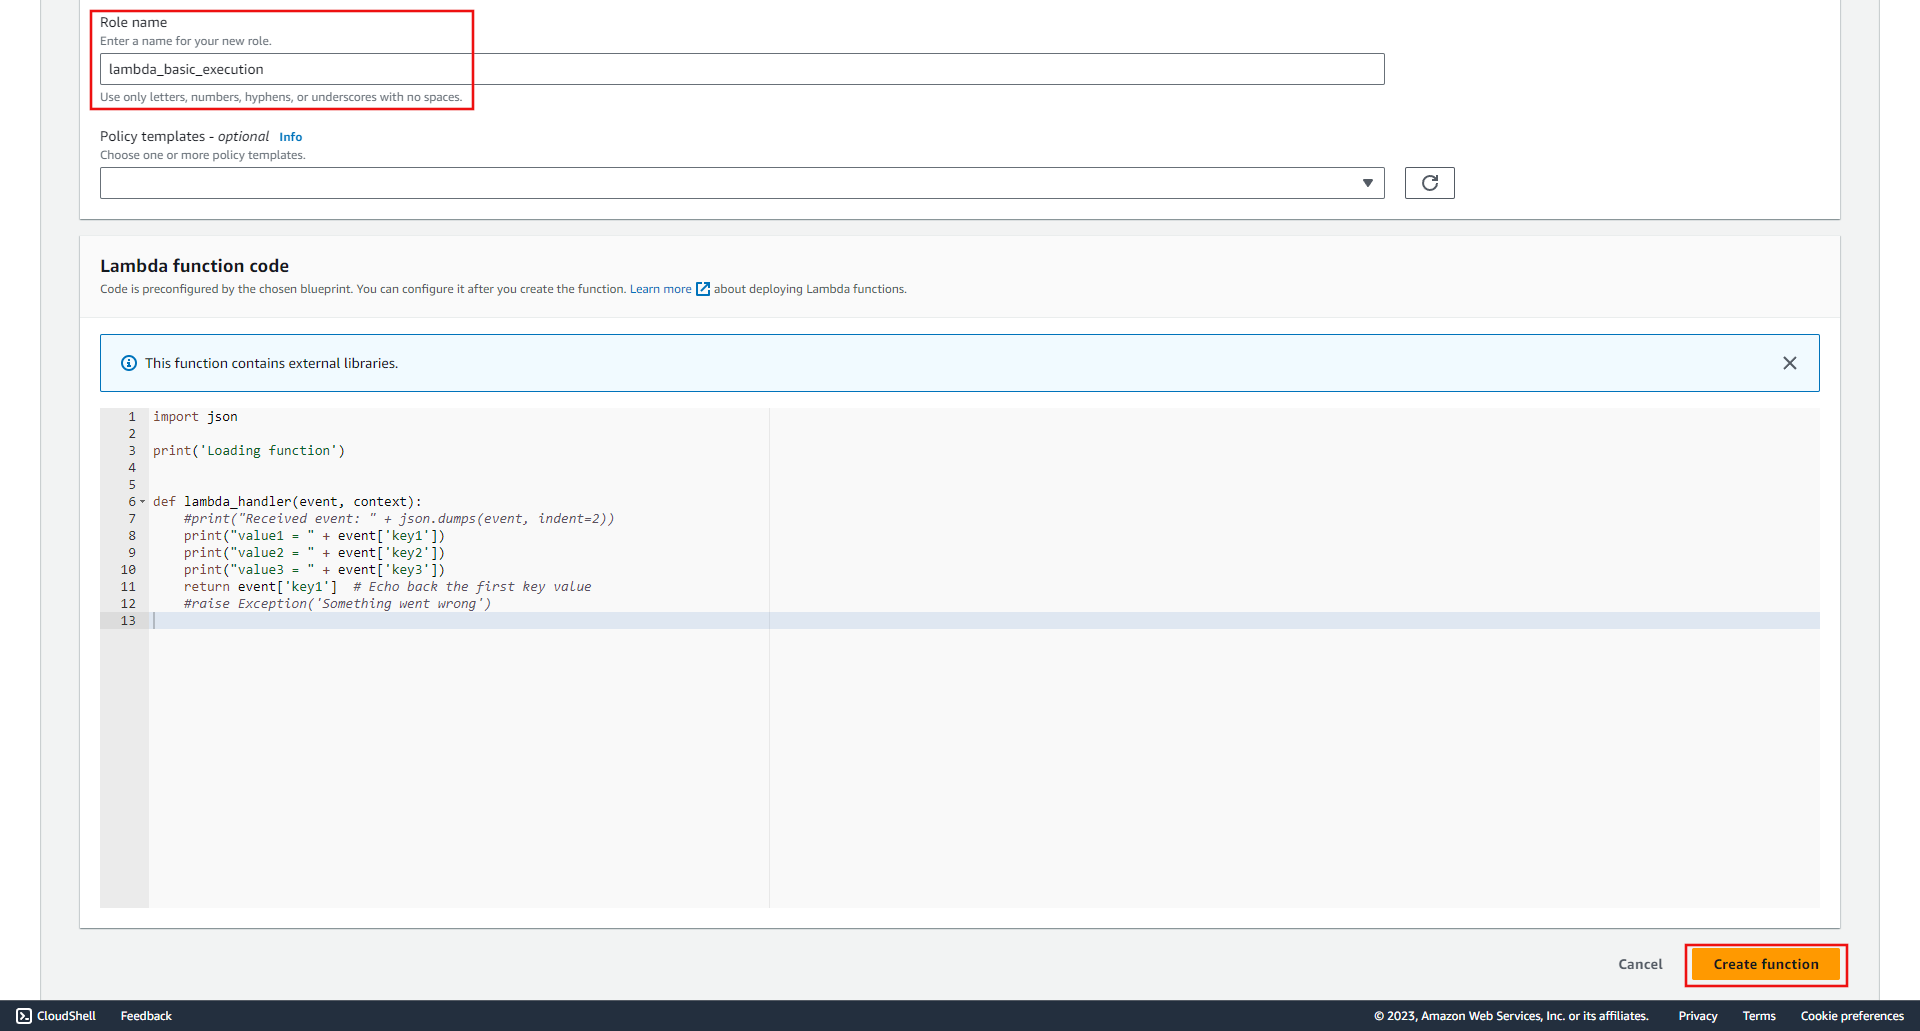The image size is (1920, 1031).
Task: Open CloudShell from the bottom bar
Action: pos(55,1015)
